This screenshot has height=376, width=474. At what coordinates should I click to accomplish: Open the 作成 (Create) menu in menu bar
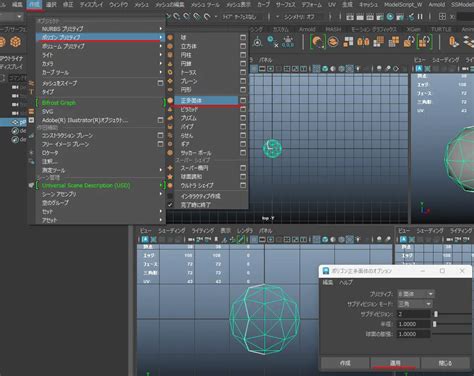pos(34,5)
